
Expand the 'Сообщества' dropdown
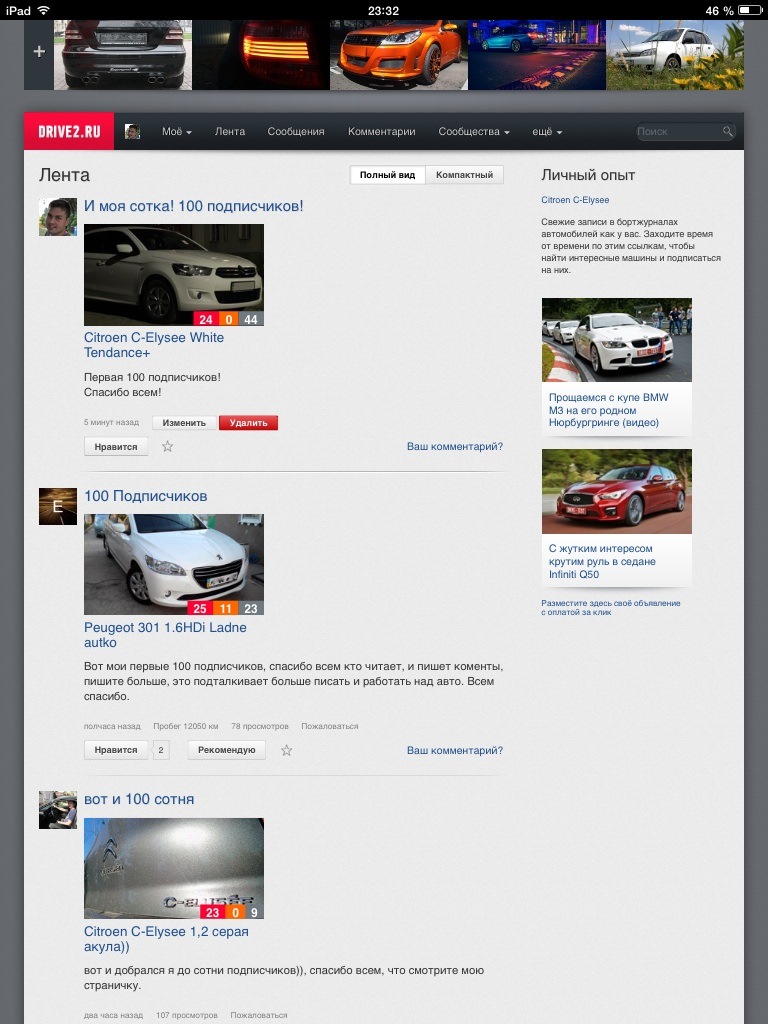click(x=473, y=131)
